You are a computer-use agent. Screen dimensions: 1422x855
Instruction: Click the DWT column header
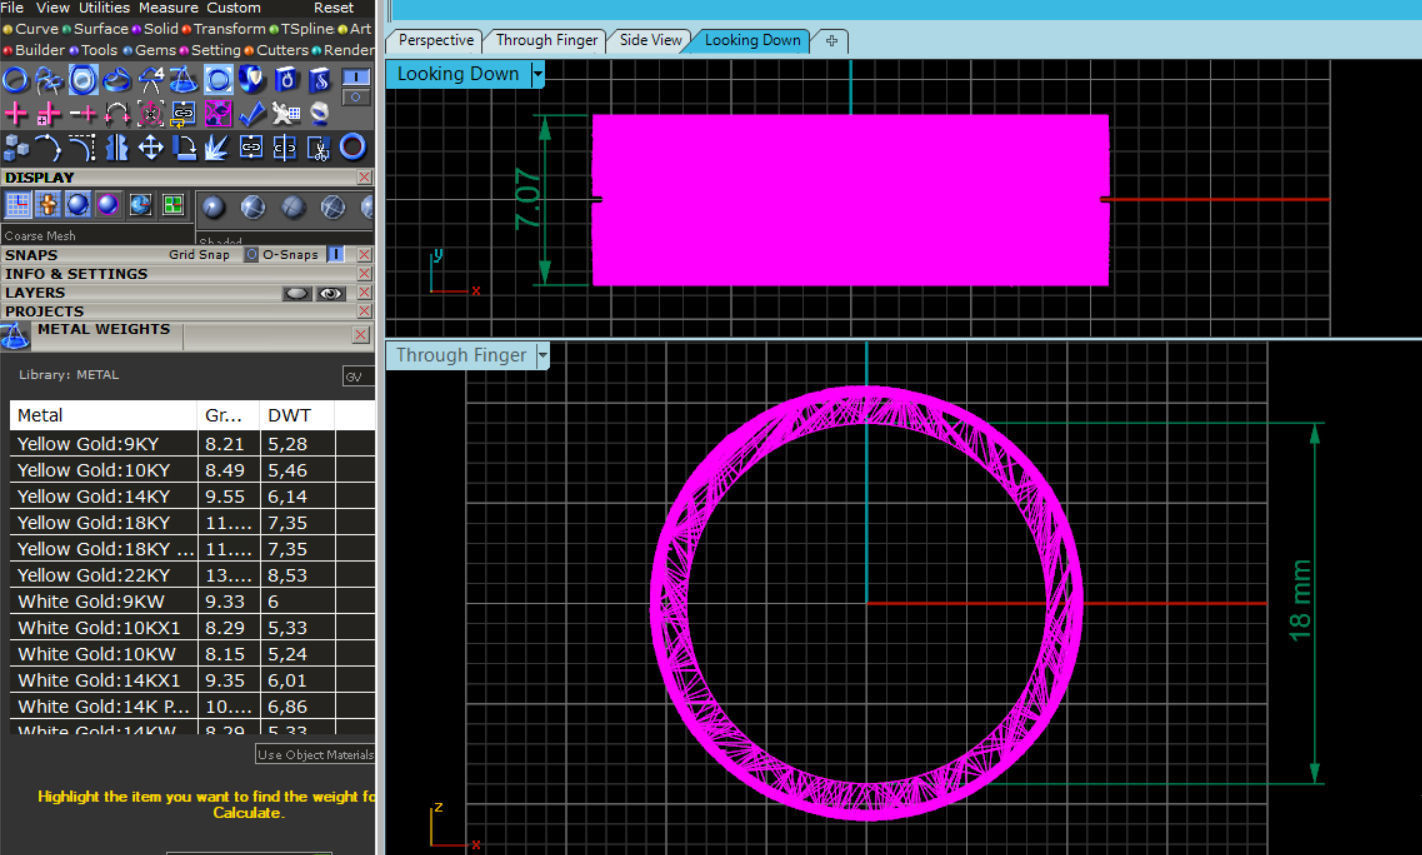pos(297,416)
